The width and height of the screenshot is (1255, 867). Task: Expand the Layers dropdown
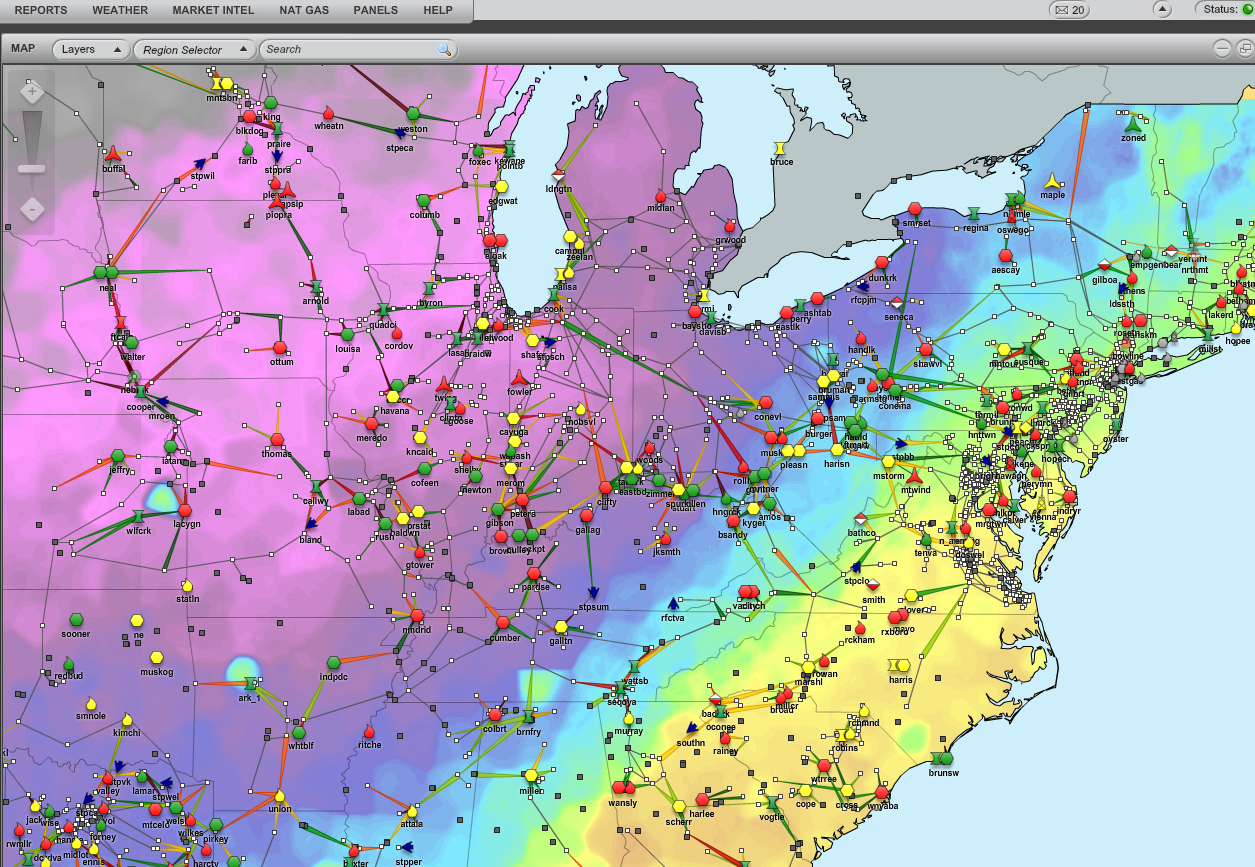coord(91,49)
